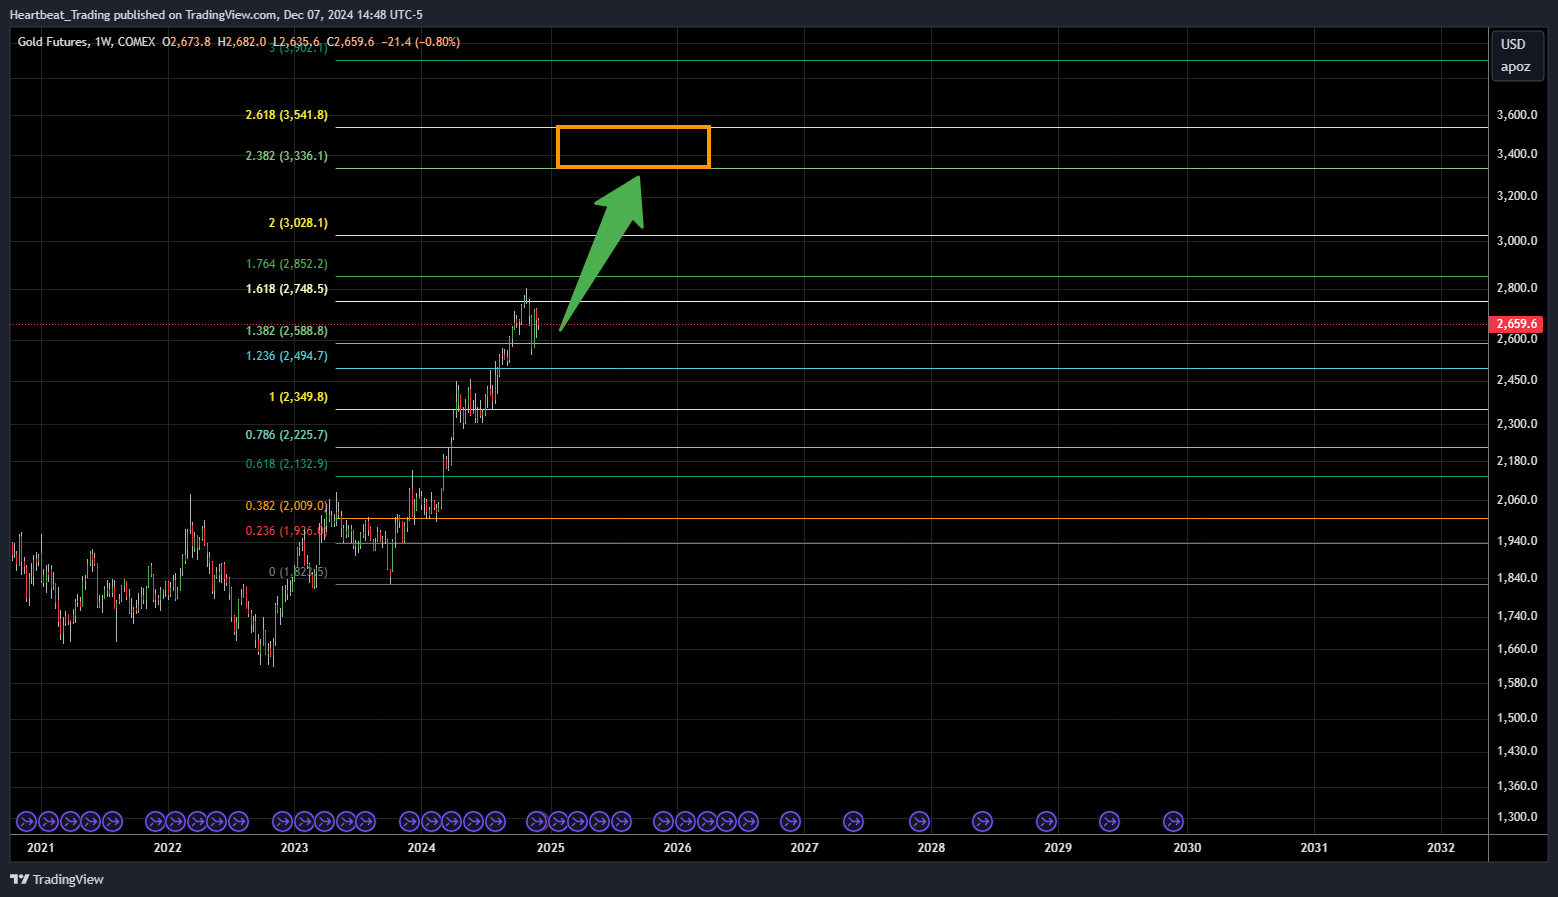
Task: Click the 2,060.0 price axis label
Action: click(x=1517, y=500)
